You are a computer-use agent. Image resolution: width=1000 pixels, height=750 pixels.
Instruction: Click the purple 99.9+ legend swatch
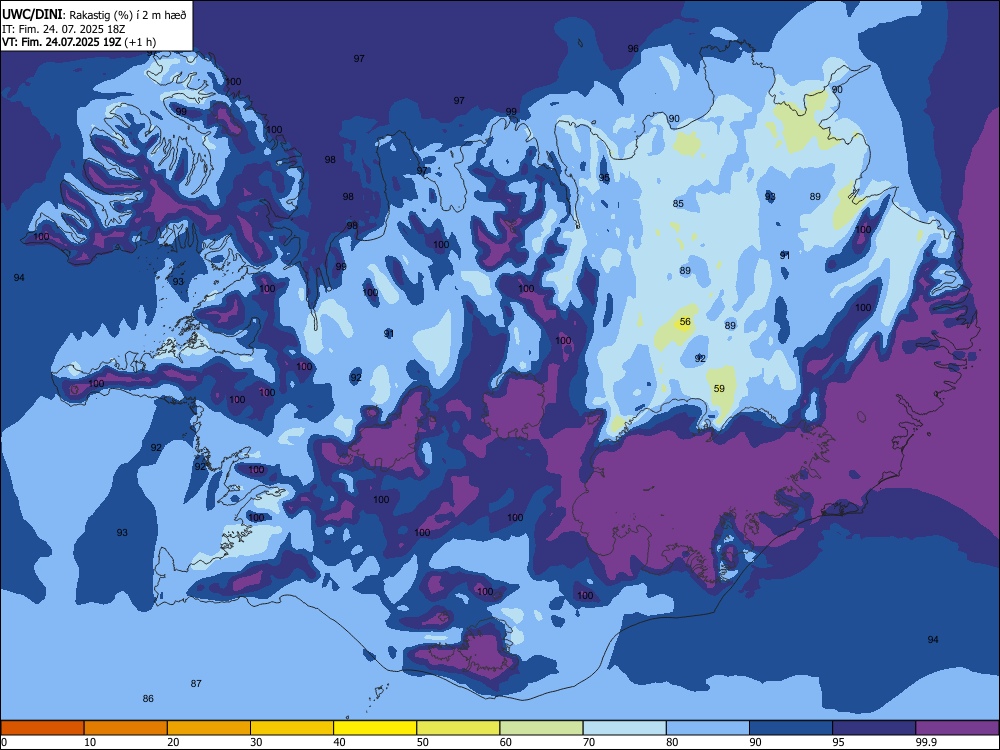(x=957, y=728)
